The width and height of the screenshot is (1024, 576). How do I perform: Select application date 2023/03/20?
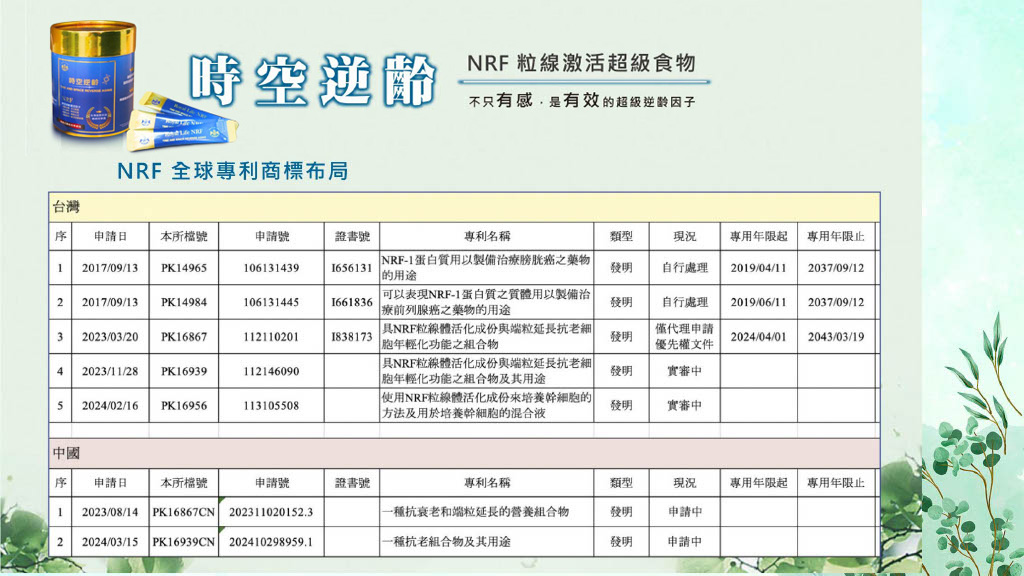click(x=110, y=337)
